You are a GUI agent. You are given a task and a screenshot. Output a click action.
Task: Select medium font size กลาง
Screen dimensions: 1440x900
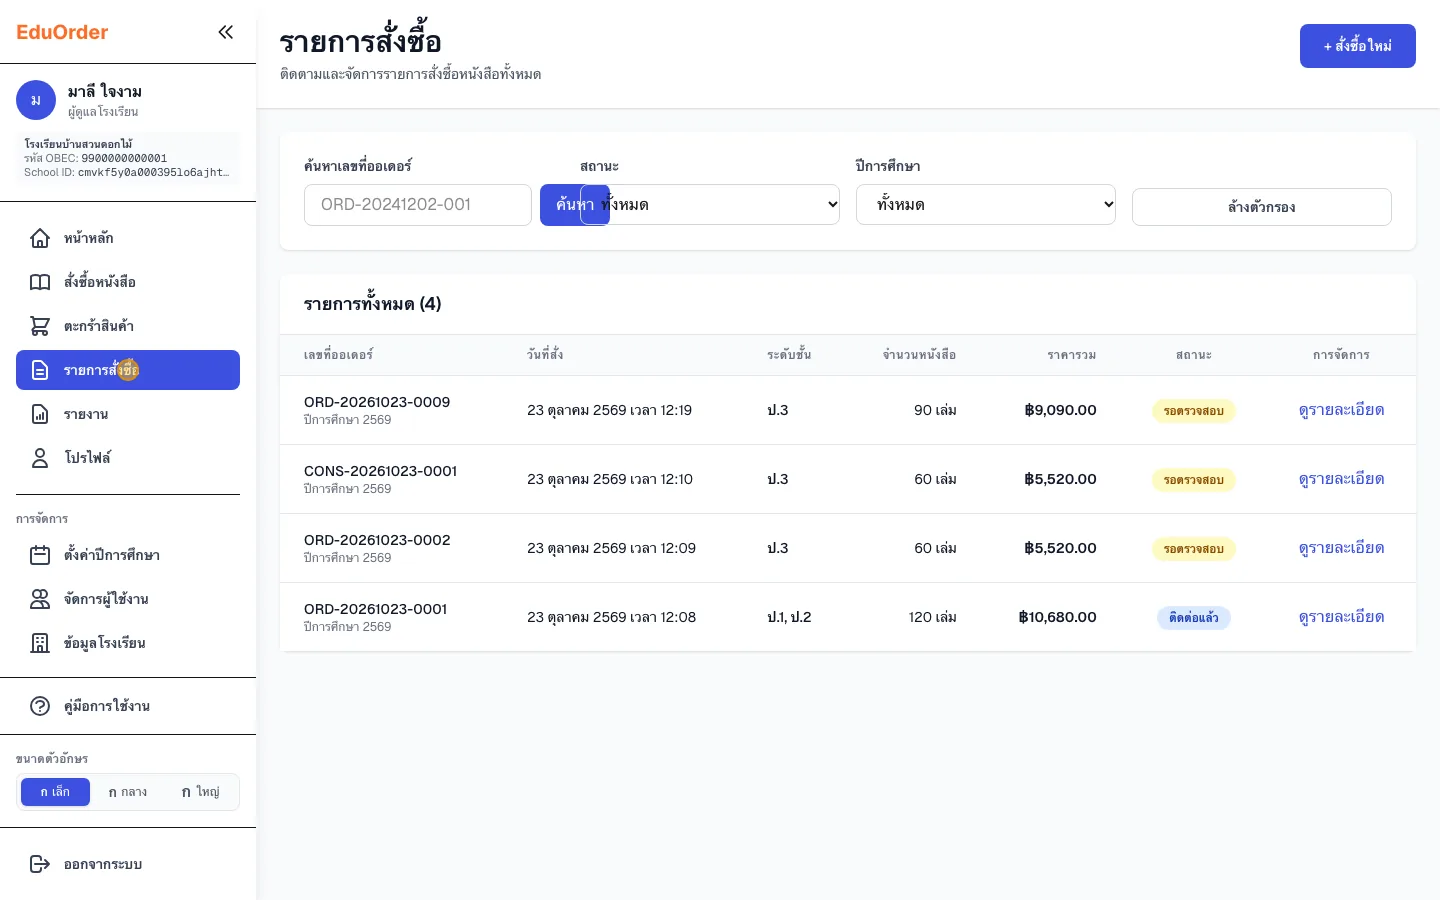click(x=128, y=792)
